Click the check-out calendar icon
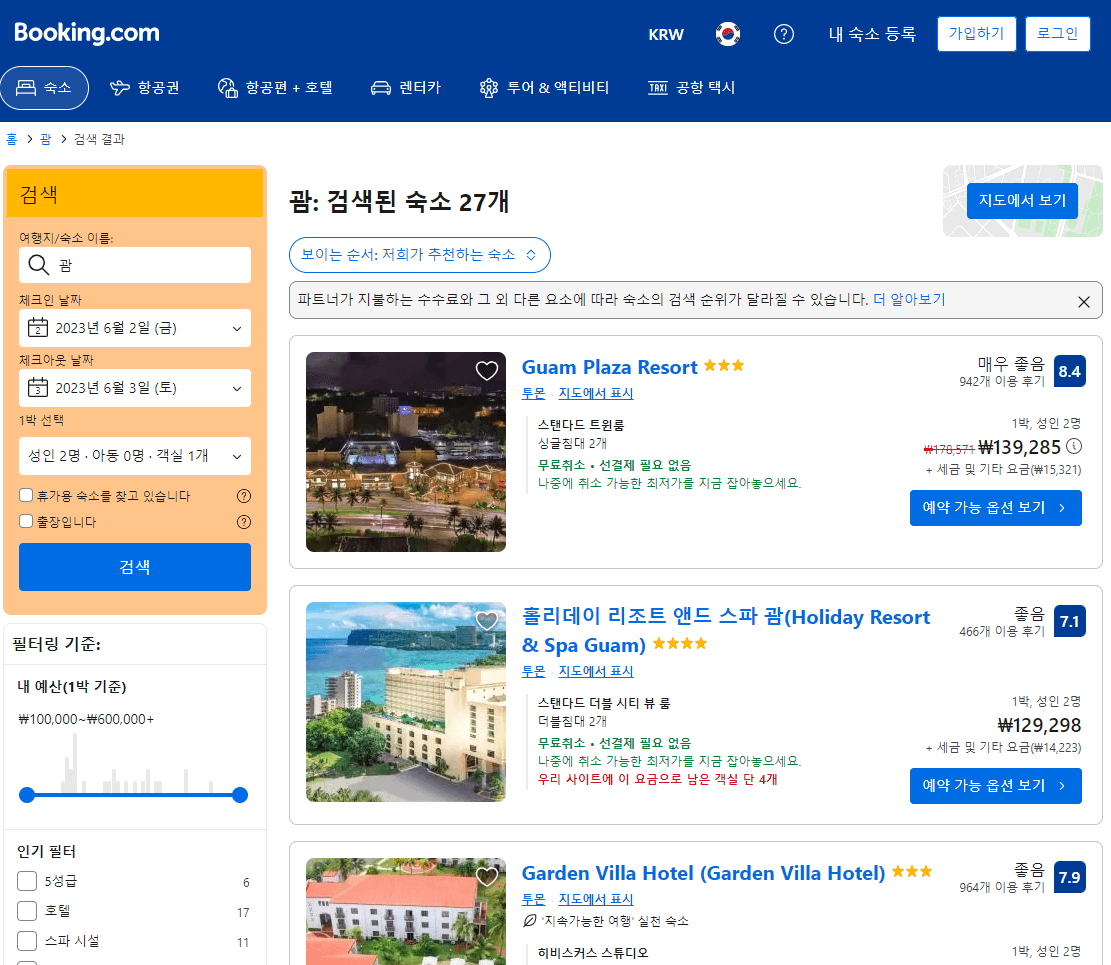The height and width of the screenshot is (965, 1111). [38, 388]
